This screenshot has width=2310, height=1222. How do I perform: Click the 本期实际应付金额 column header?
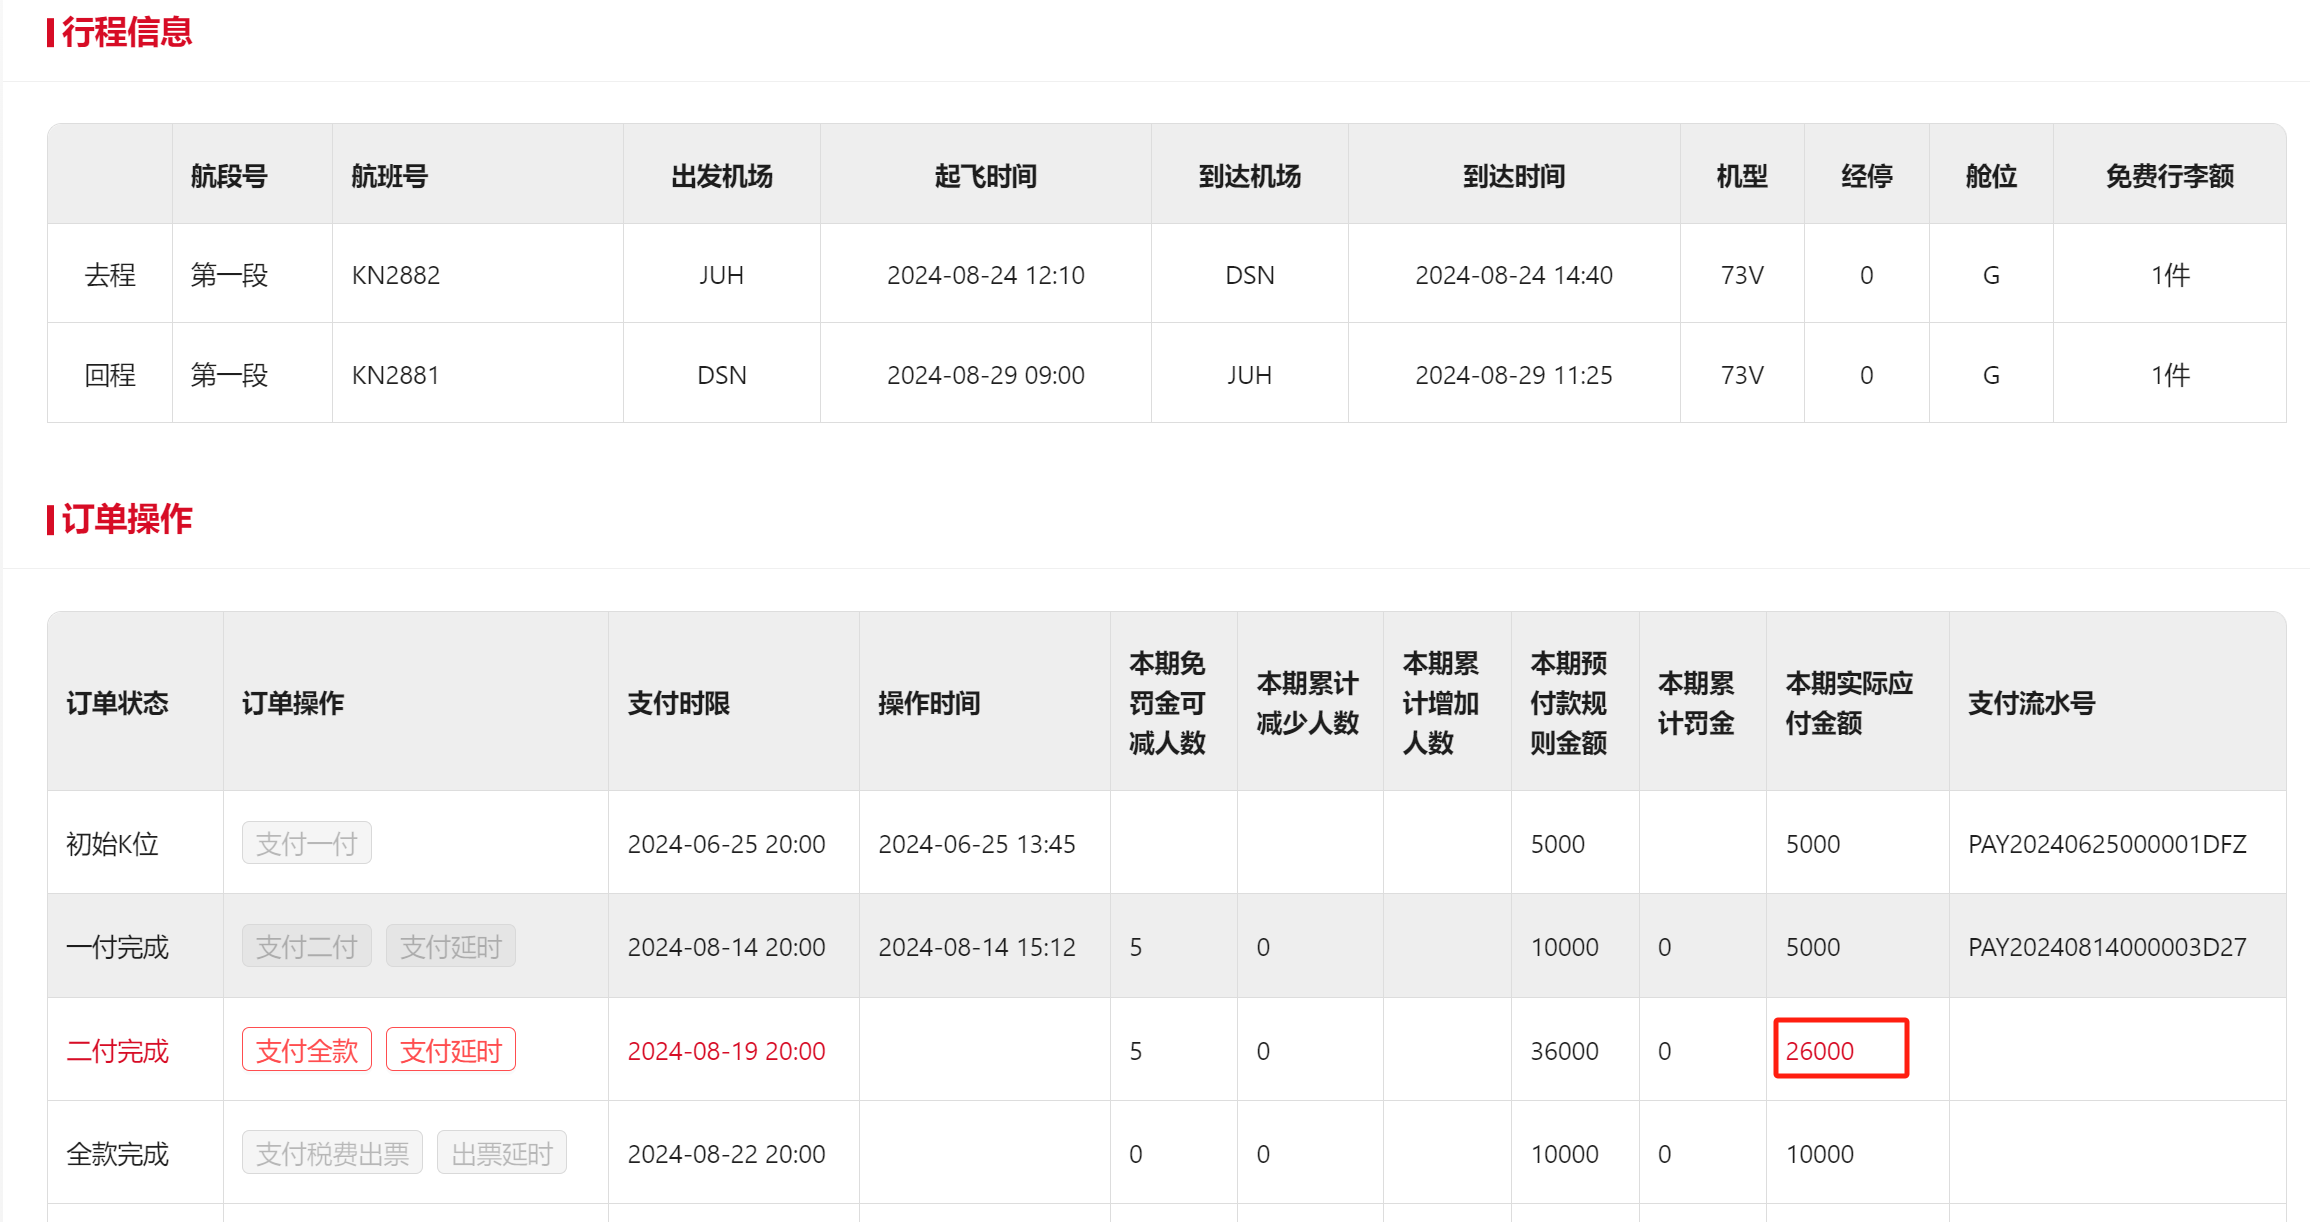(x=1848, y=703)
